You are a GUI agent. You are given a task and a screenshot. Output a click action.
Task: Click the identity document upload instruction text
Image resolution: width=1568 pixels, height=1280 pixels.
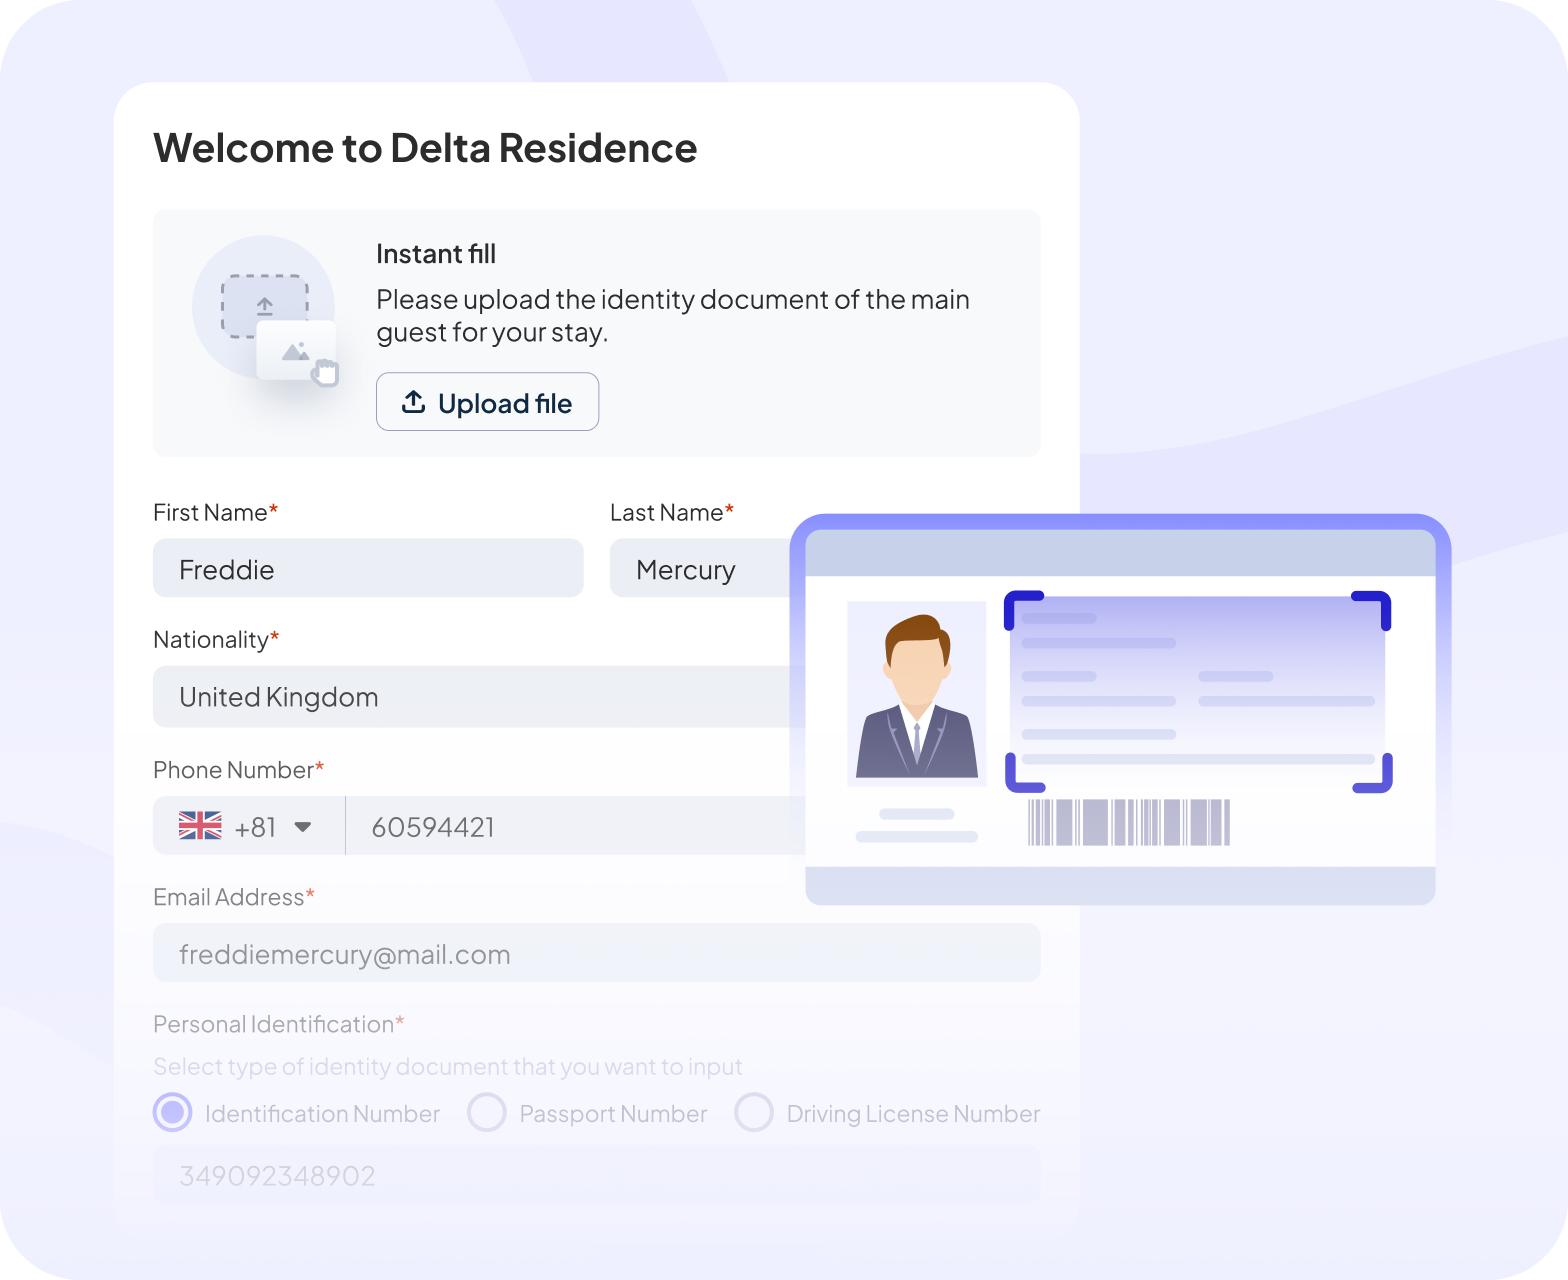[x=673, y=316]
